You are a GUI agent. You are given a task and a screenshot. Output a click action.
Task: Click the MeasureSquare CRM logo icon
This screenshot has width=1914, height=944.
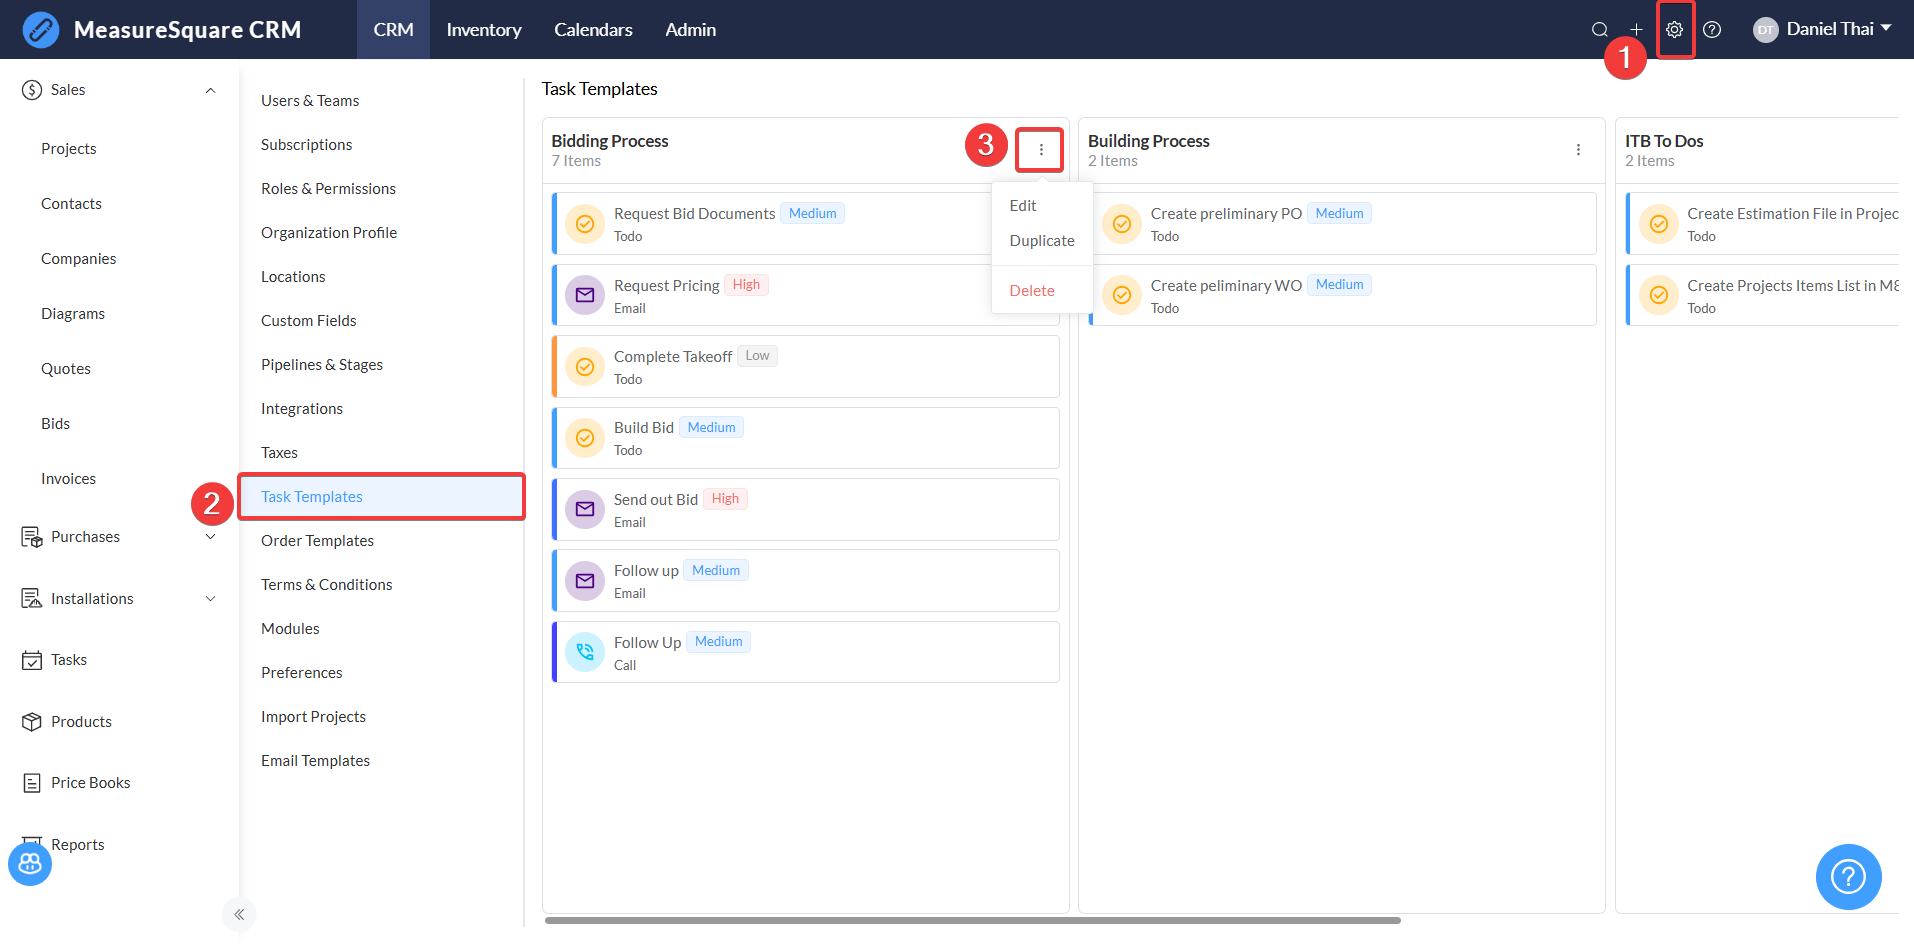pyautogui.click(x=41, y=30)
